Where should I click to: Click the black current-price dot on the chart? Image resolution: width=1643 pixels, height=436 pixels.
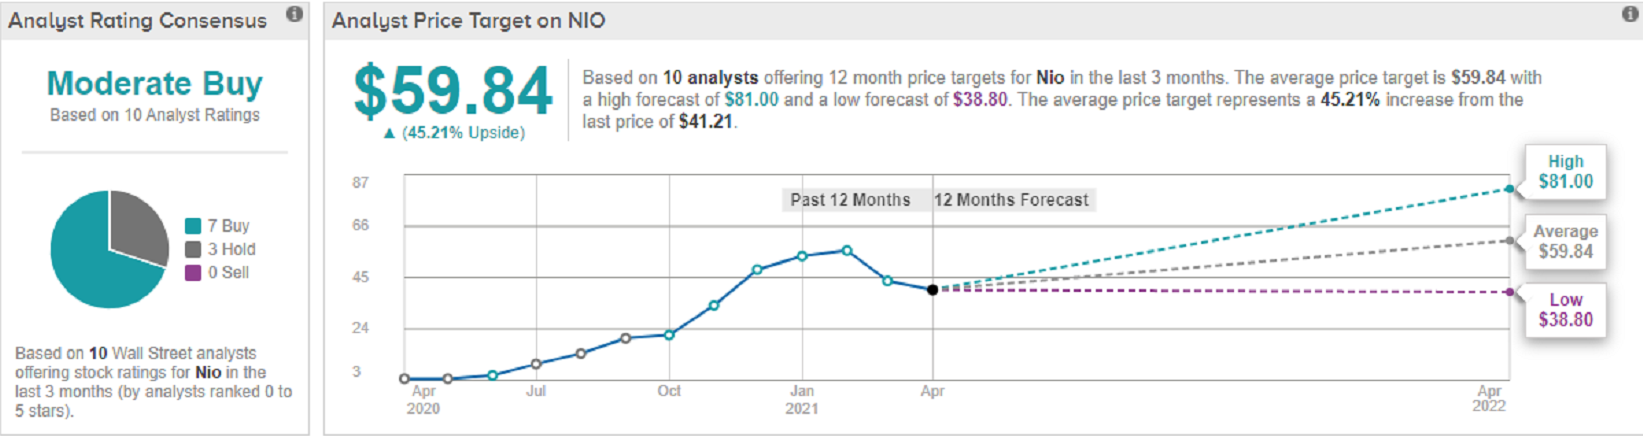932,290
